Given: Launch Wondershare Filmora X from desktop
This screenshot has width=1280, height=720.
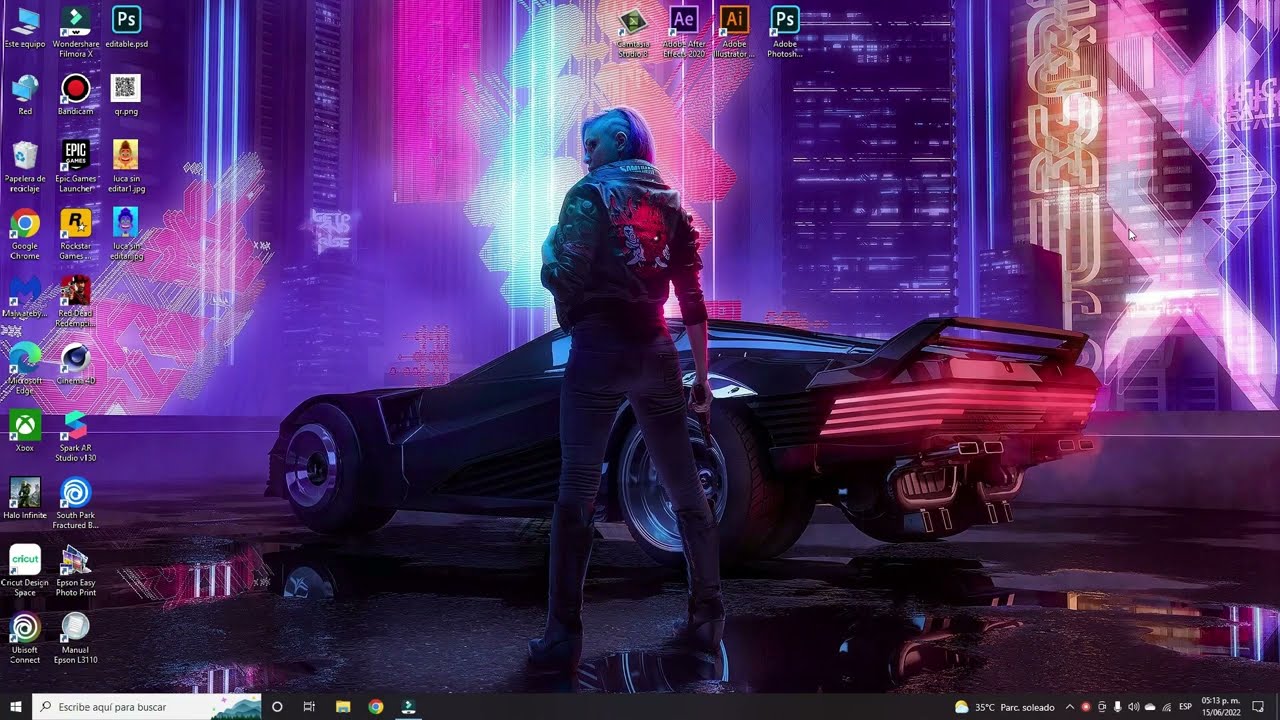Looking at the screenshot, I should point(76,32).
